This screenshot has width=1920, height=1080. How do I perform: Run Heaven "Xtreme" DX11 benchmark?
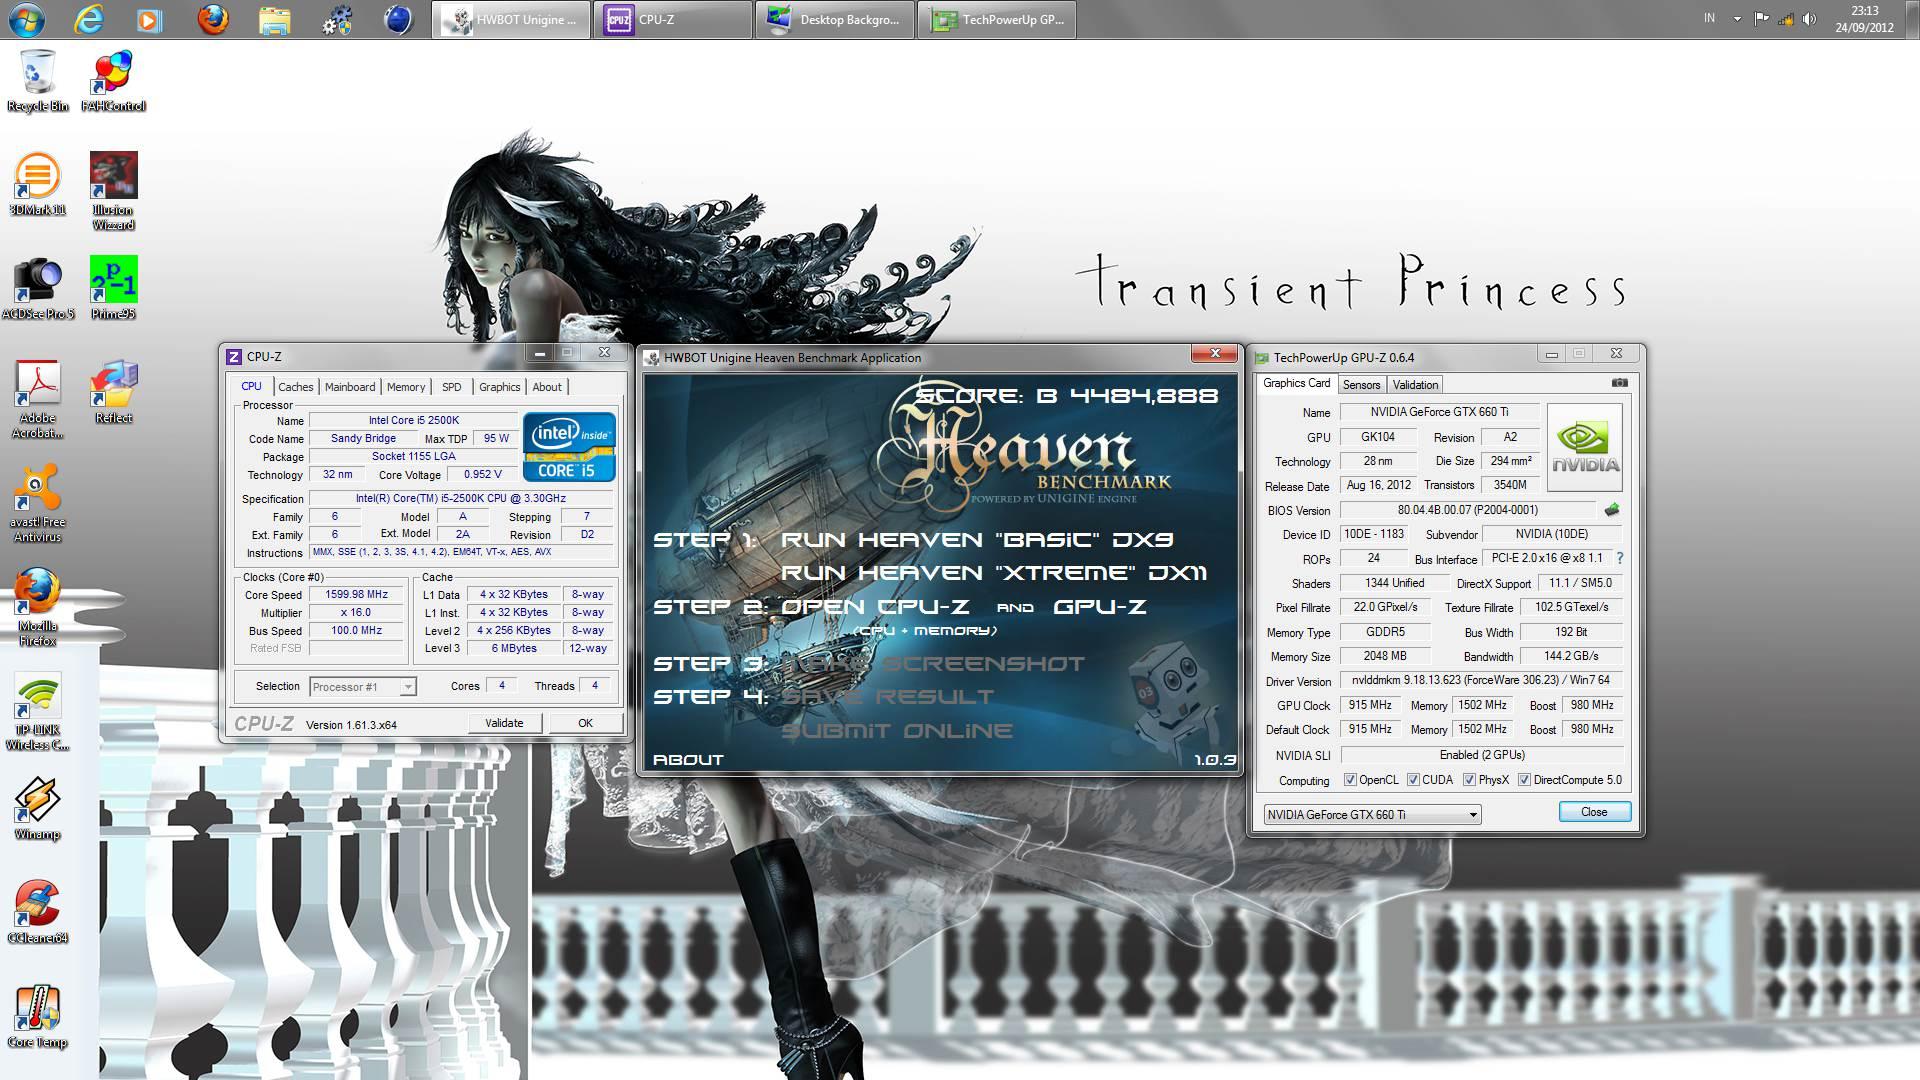tap(994, 573)
